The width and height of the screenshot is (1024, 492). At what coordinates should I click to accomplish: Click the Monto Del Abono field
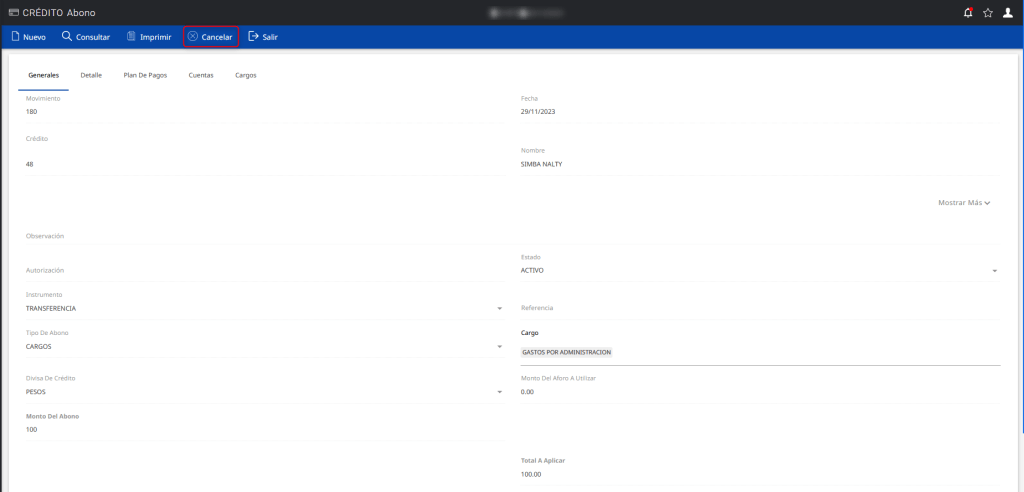tap(260, 430)
